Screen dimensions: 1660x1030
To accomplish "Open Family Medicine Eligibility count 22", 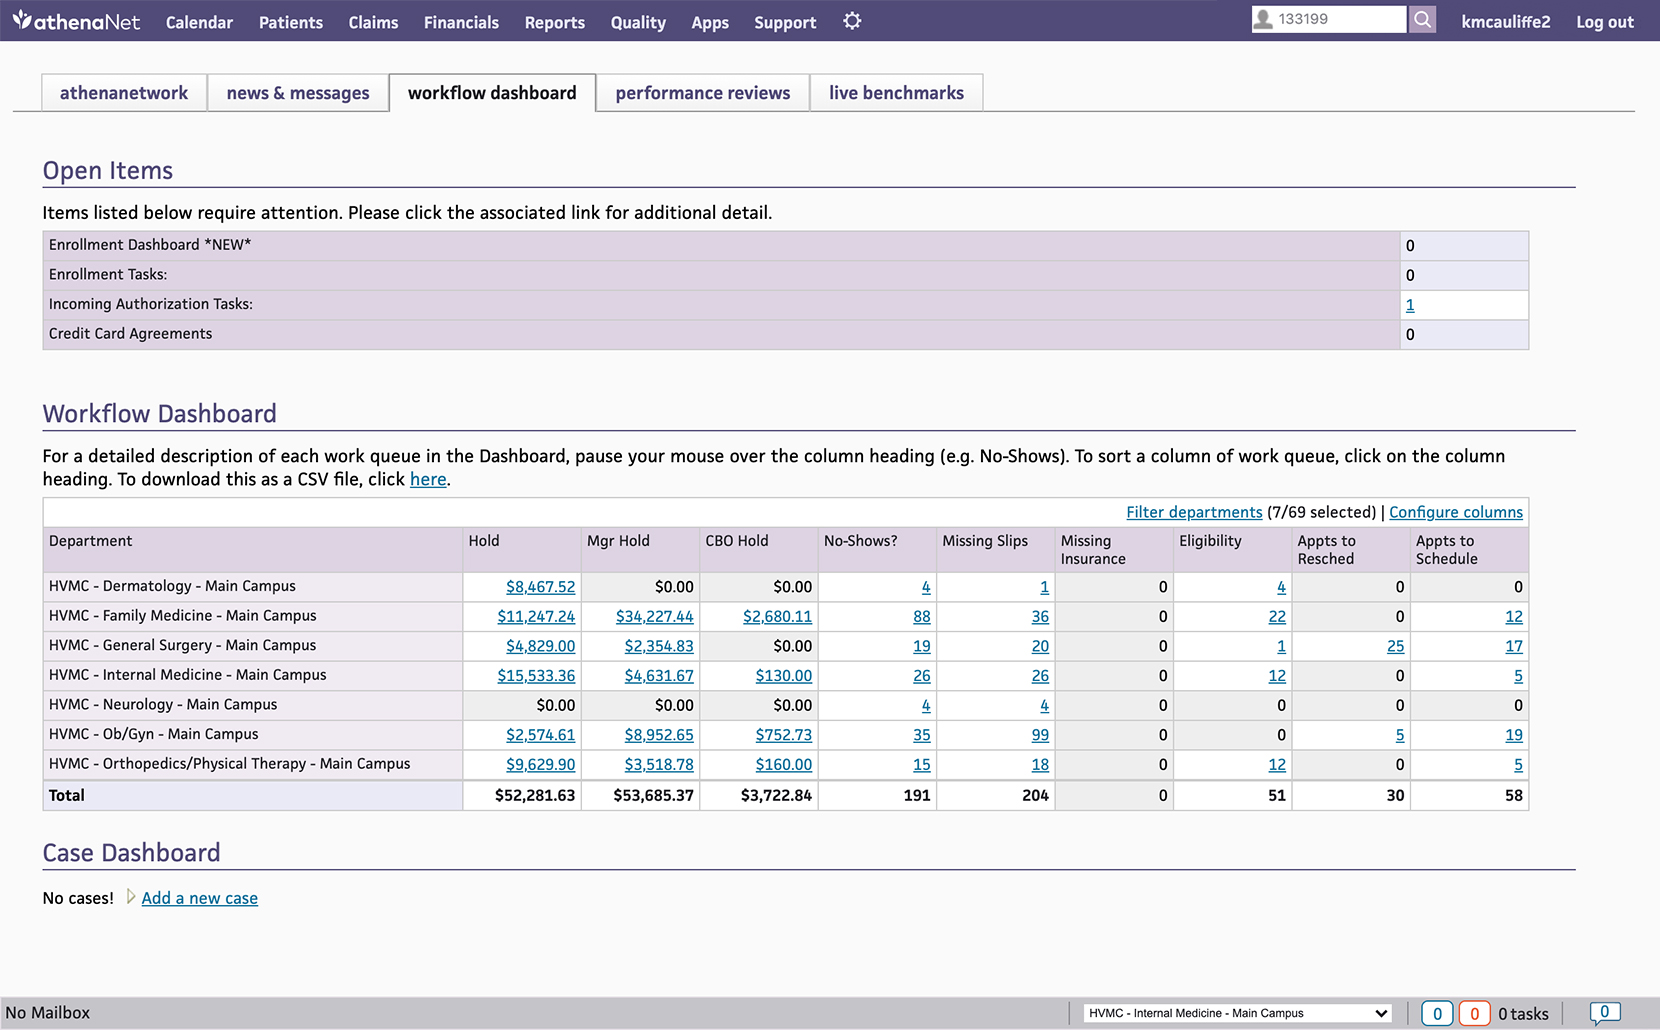I will point(1277,617).
